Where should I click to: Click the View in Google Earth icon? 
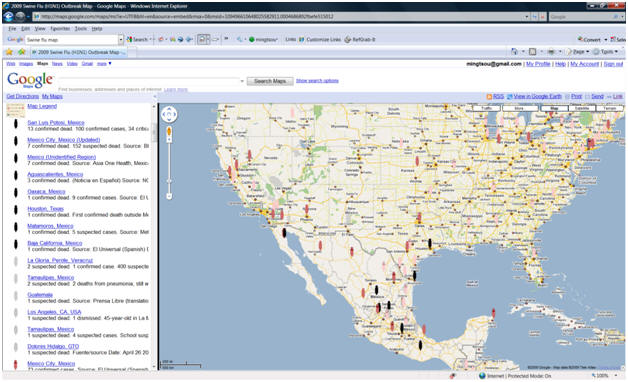click(x=509, y=97)
